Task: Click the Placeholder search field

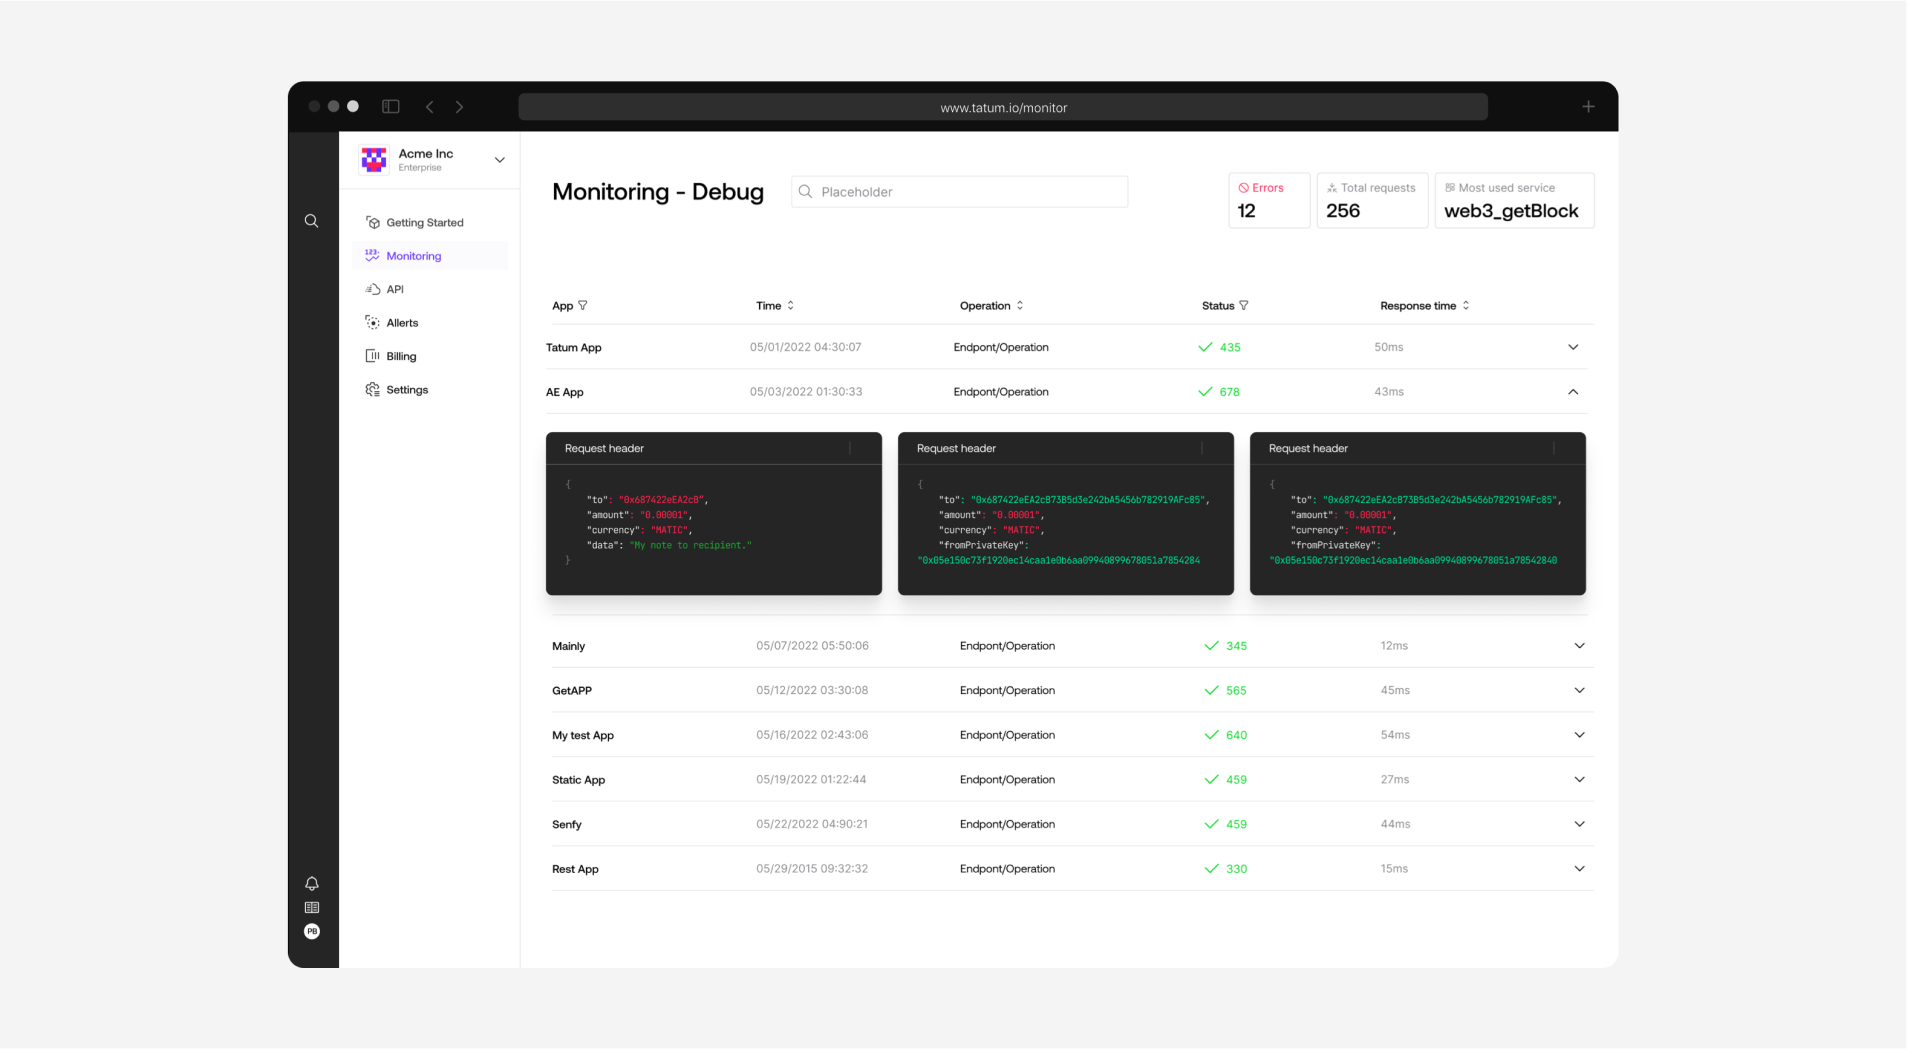Action: coord(960,192)
